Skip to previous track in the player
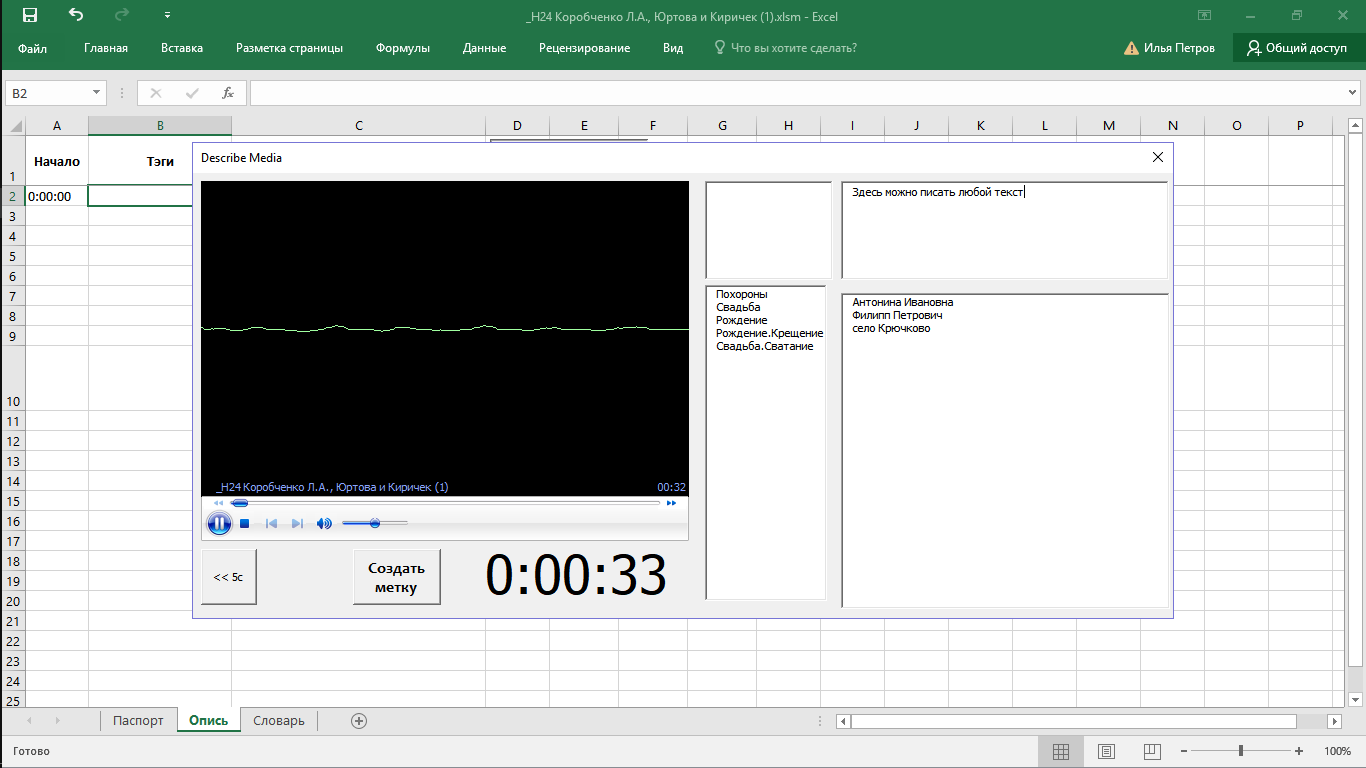The height and width of the screenshot is (768, 1366). click(271, 523)
